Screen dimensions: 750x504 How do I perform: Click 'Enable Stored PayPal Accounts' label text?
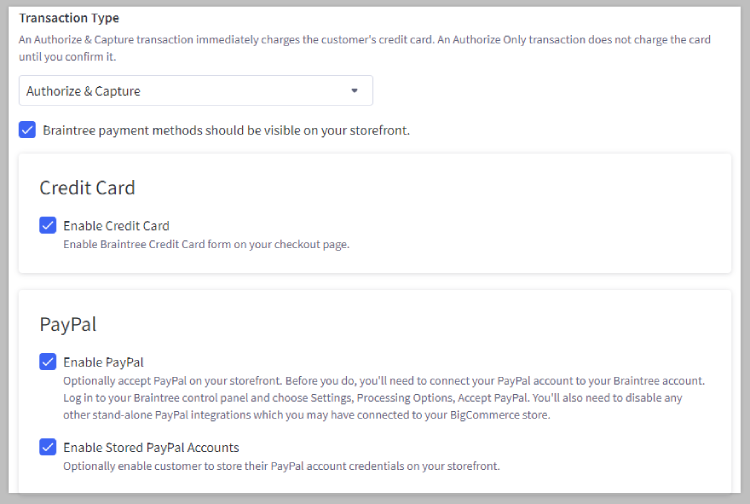[x=151, y=447]
